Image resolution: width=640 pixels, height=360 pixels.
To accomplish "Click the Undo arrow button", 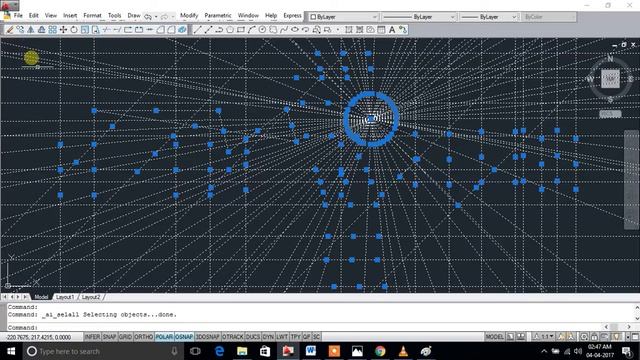I will coord(148,17).
